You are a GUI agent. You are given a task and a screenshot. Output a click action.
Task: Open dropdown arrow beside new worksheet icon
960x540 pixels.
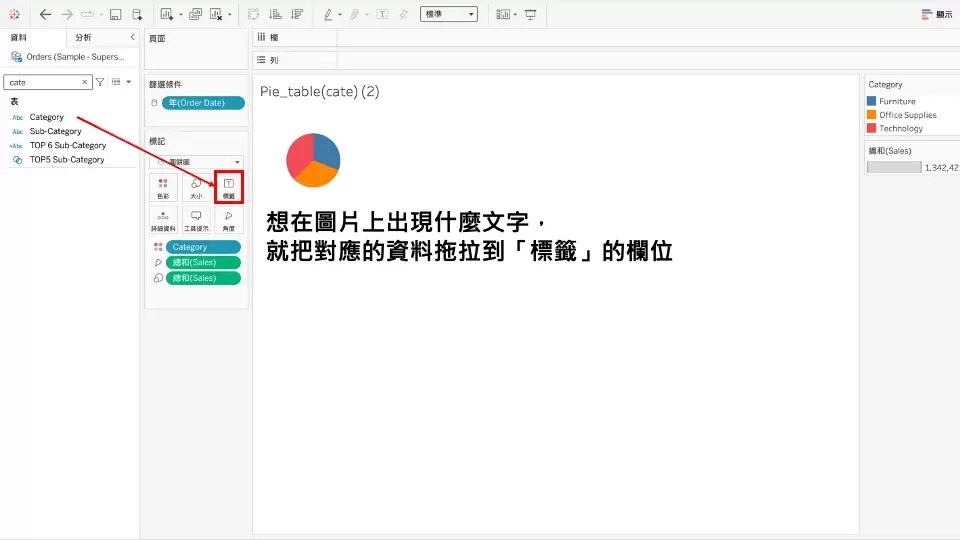[x=181, y=15]
